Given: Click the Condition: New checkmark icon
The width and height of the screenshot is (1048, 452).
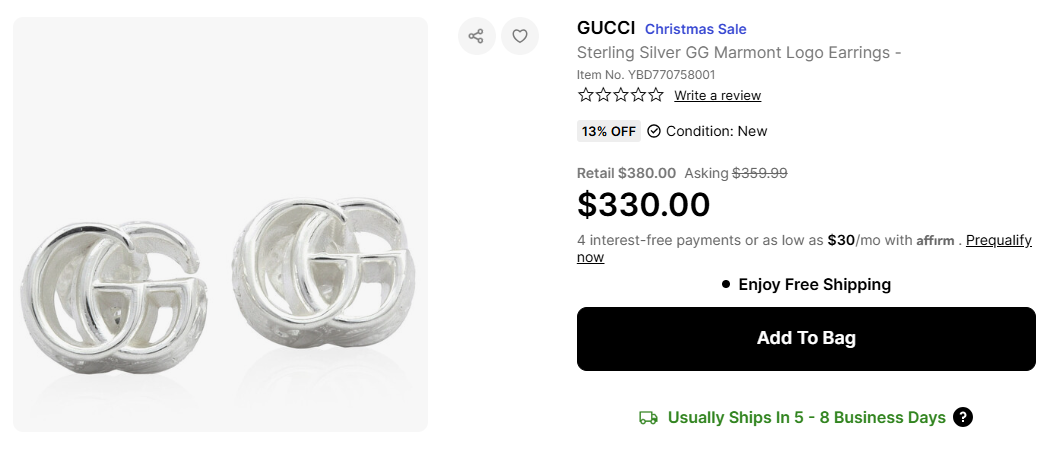Looking at the screenshot, I should coord(654,131).
